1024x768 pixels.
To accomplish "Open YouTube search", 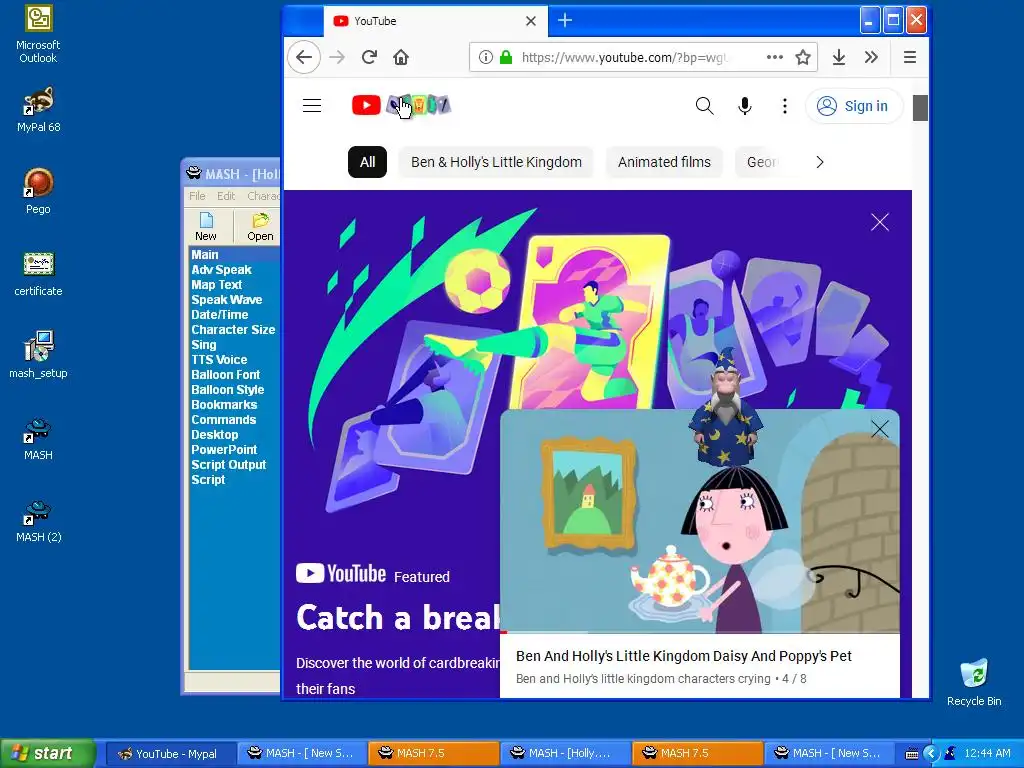I will pyautogui.click(x=705, y=106).
